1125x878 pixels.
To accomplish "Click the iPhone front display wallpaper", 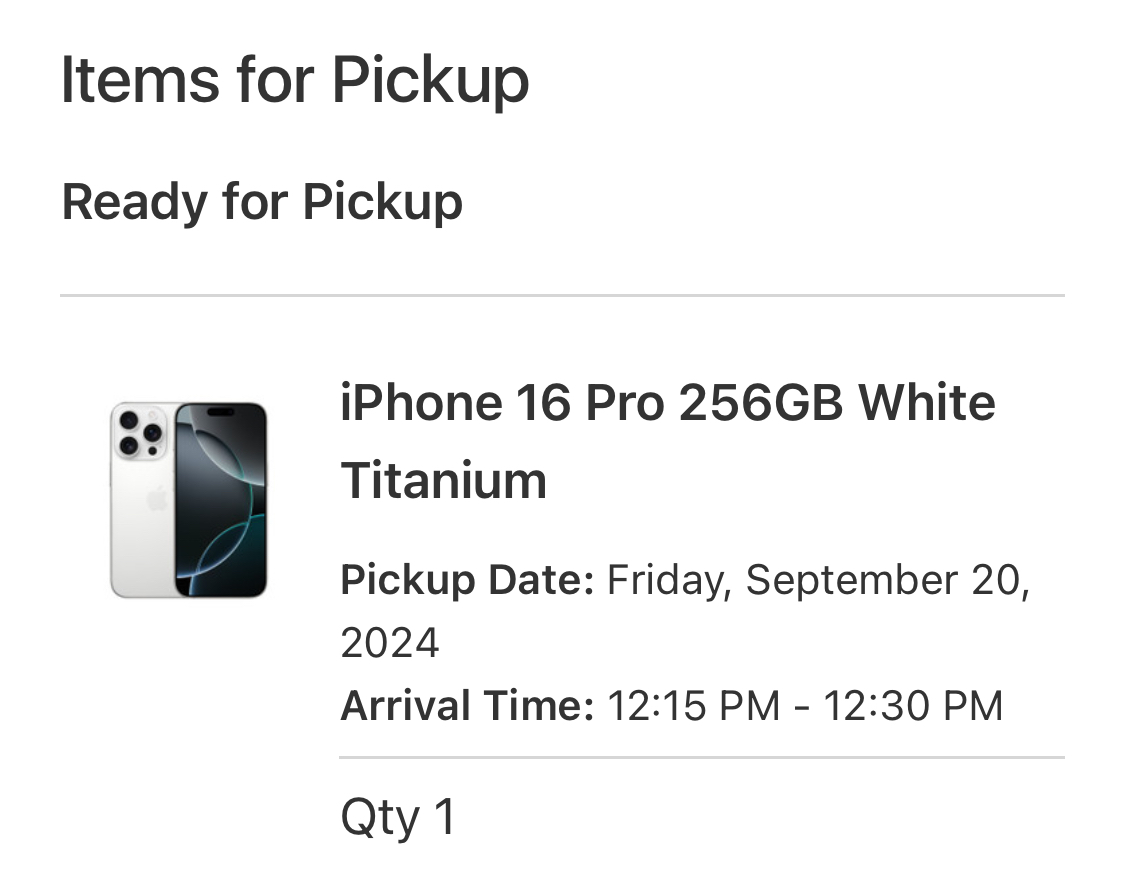I will (221, 500).
